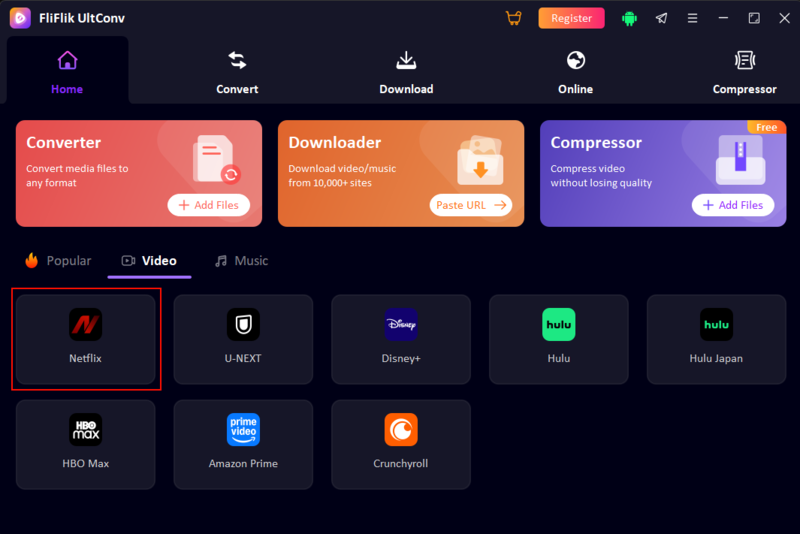The height and width of the screenshot is (534, 800).
Task: Click Add Files on the Compressor card
Action: [x=733, y=205]
